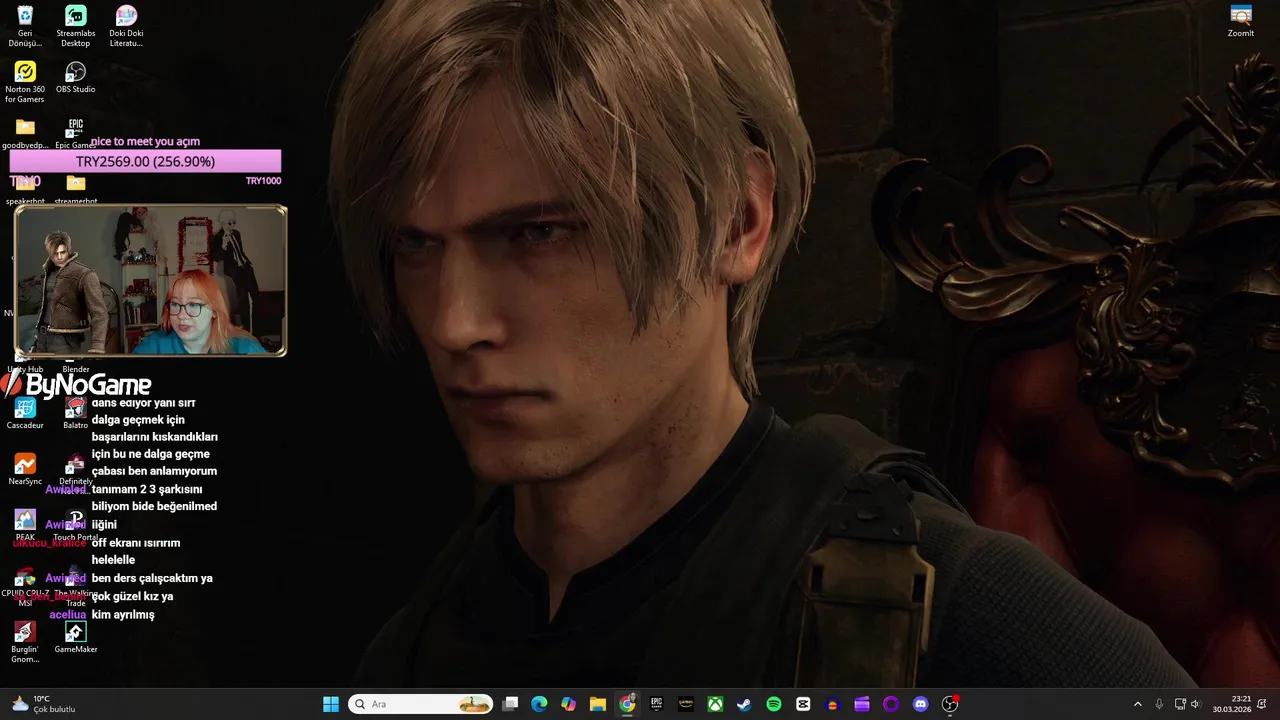Open the Norton 360 for Gamers shortcut
Screen dimensions: 1280x720
(x=25, y=82)
